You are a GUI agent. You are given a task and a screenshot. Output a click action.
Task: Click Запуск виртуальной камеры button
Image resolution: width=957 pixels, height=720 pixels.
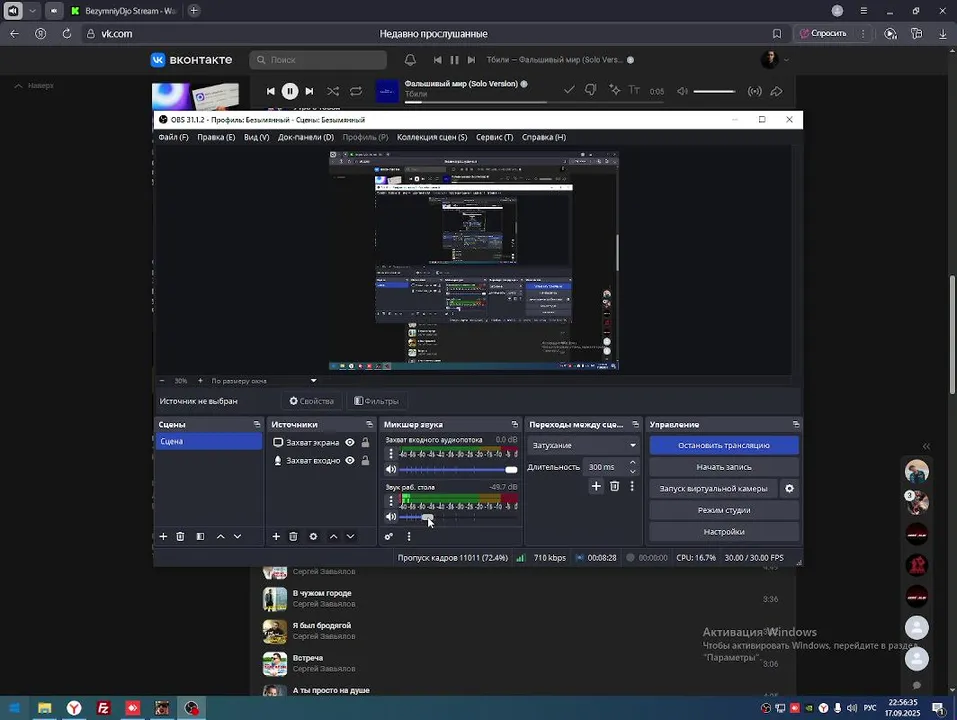pos(713,489)
